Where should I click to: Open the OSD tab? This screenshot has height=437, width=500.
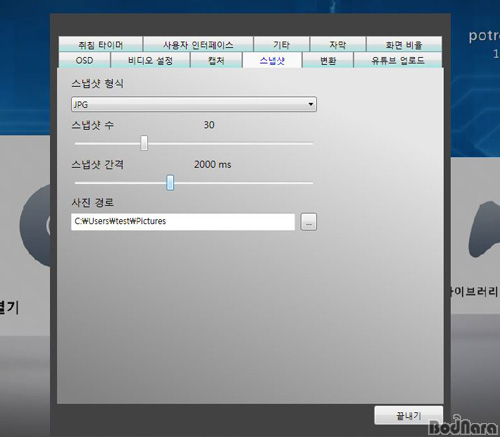(84, 60)
